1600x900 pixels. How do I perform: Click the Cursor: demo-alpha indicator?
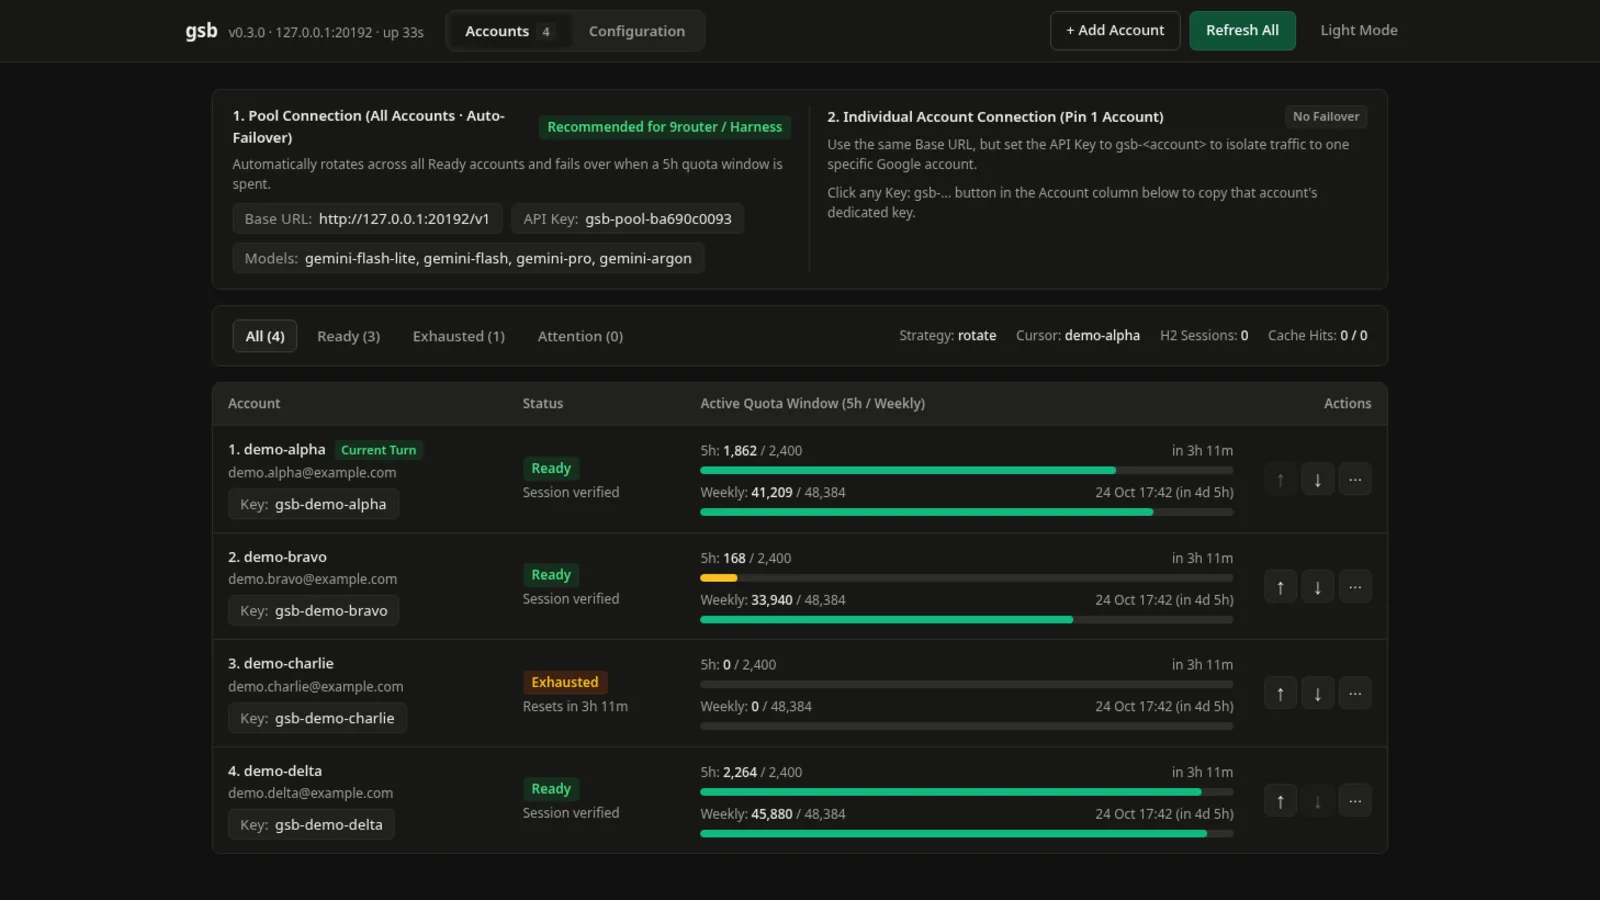1078,336
